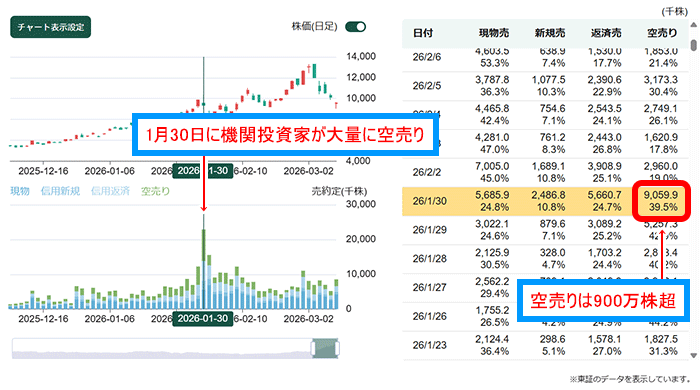Click the table scrollbar thumb

point(693,45)
